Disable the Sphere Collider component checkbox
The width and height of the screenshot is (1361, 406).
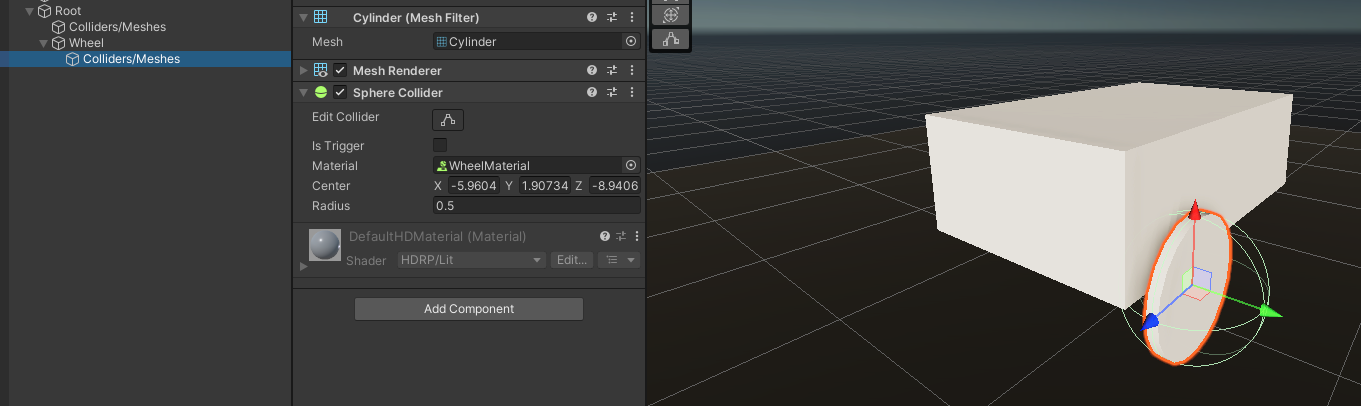pyautogui.click(x=340, y=93)
